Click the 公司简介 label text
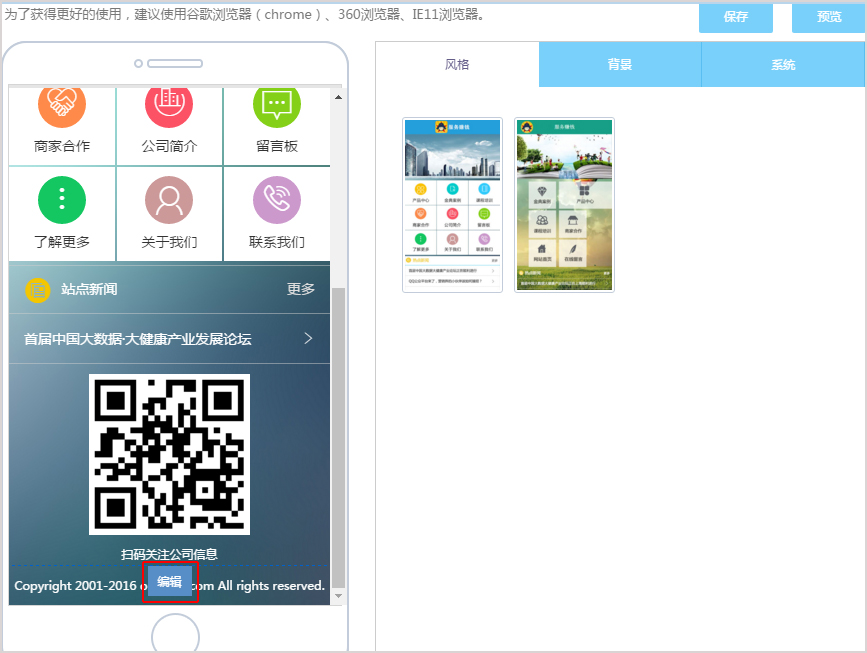 click(169, 146)
